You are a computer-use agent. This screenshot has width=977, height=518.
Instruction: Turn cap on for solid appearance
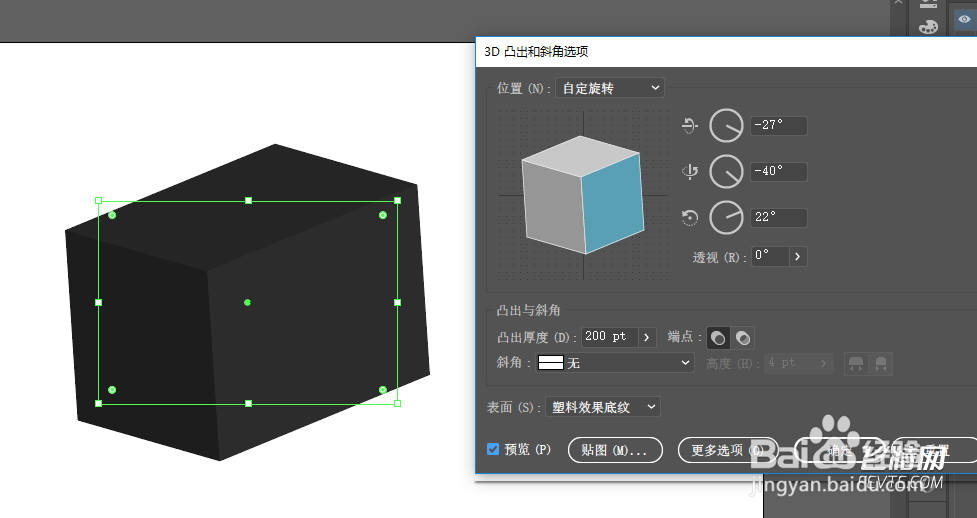pyautogui.click(x=718, y=338)
